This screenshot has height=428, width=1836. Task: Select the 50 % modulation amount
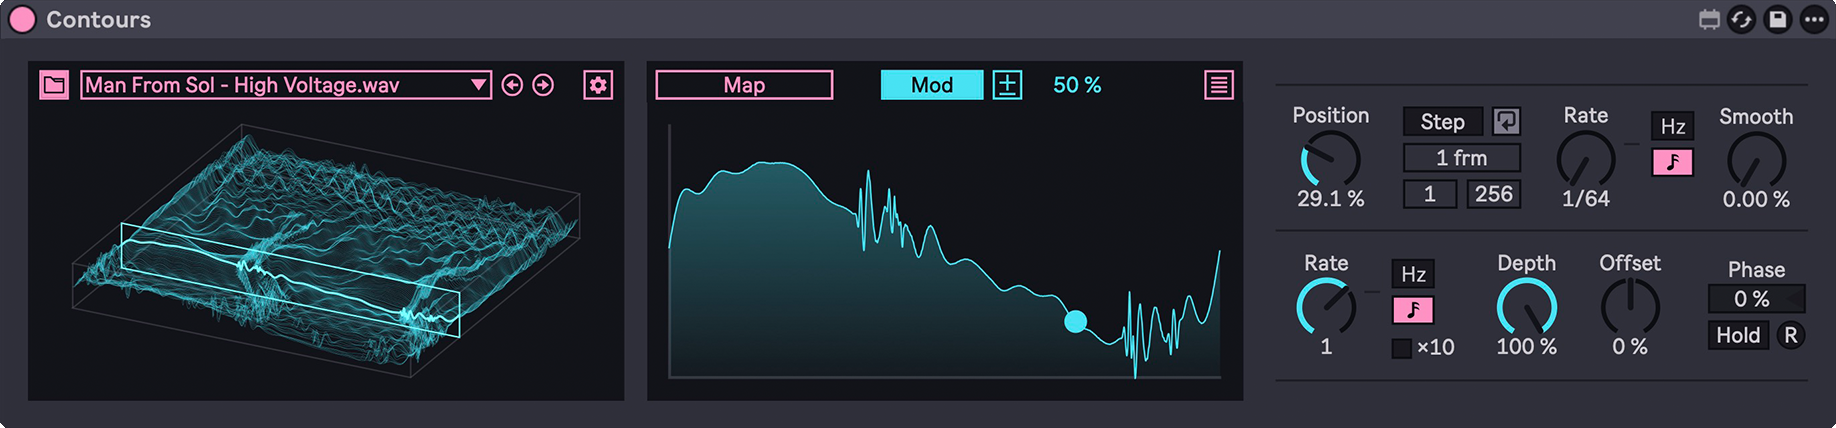(x=1077, y=85)
